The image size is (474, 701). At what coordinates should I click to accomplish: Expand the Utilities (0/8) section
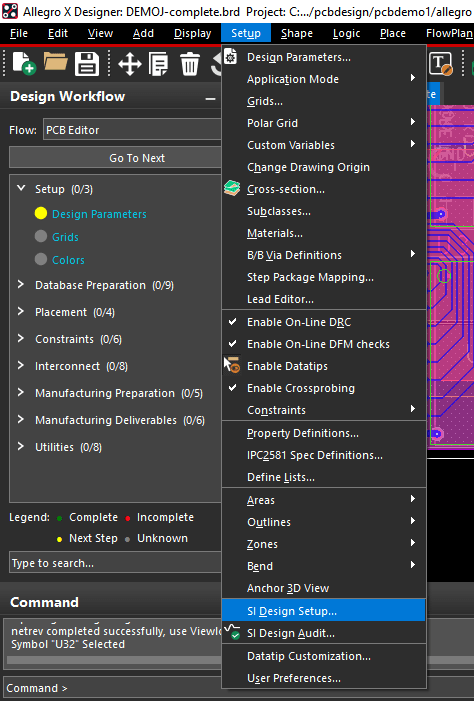tap(21, 446)
